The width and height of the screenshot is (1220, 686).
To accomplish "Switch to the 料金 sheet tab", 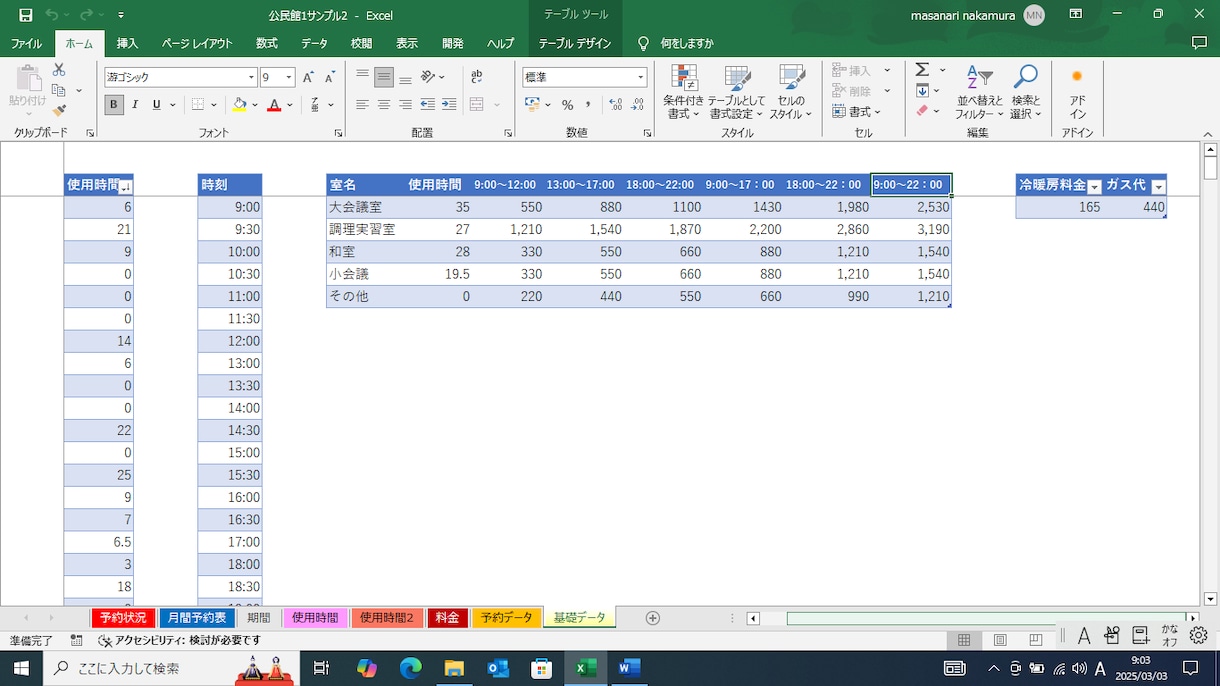I will tap(447, 618).
